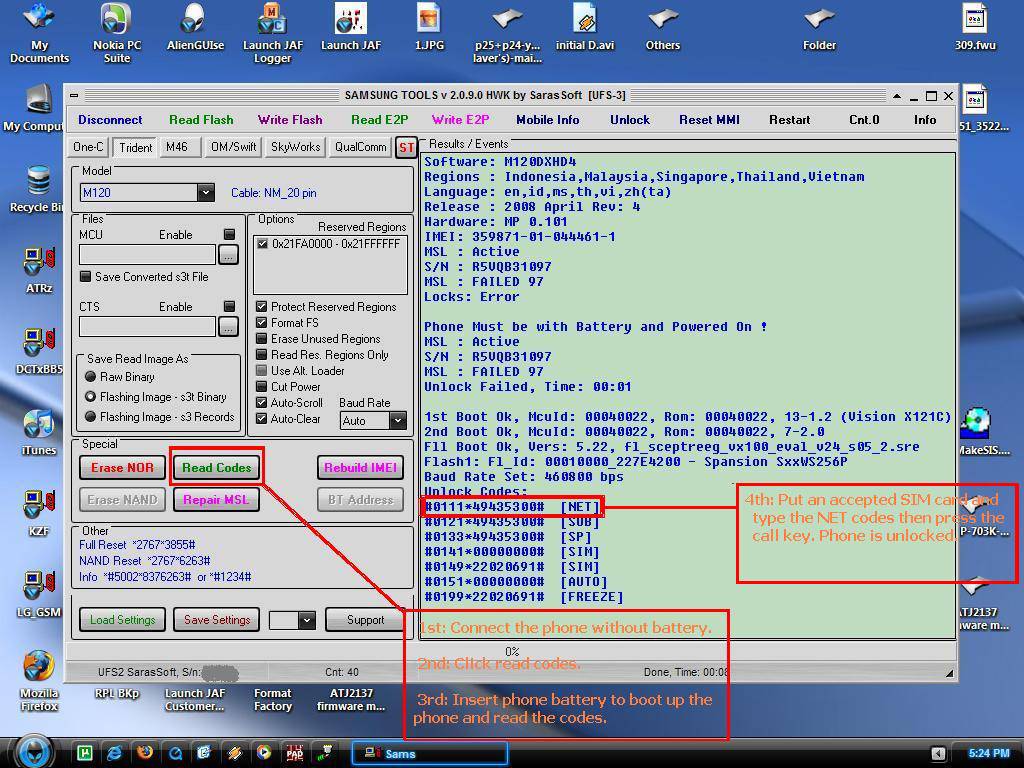The image size is (1024, 768).
Task: Choose Flashing Image - s3 Records option
Action: [90, 417]
